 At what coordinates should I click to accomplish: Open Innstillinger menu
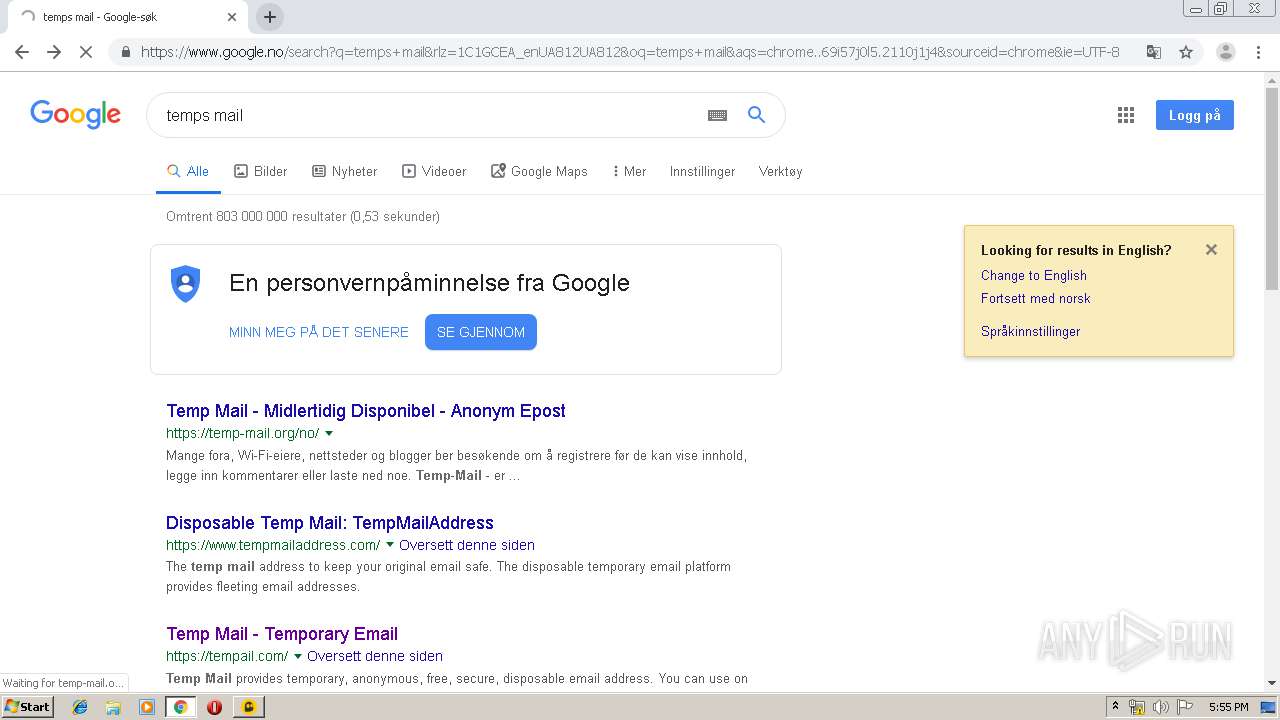702,171
